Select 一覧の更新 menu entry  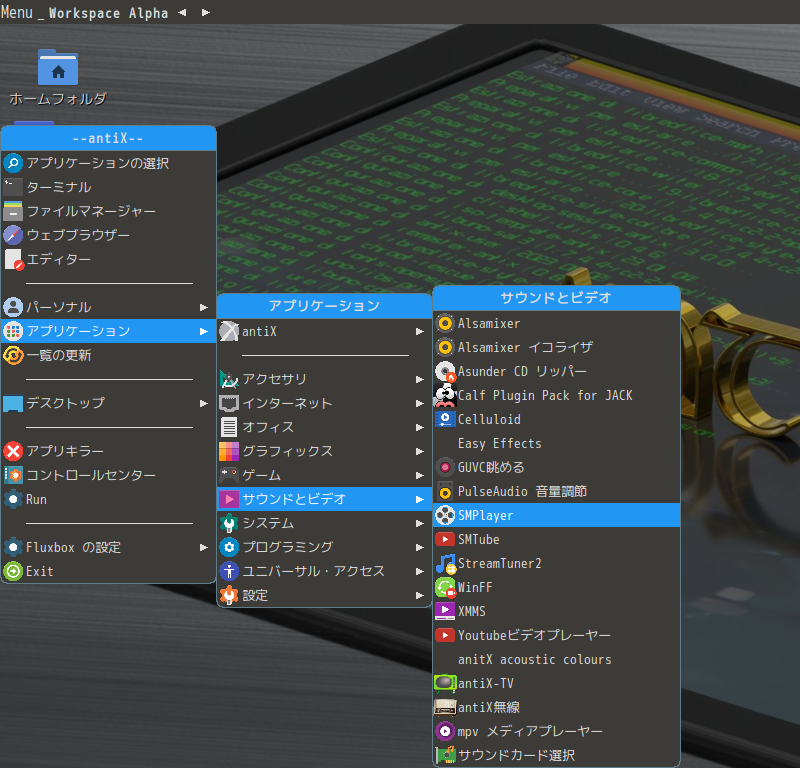click(109, 355)
